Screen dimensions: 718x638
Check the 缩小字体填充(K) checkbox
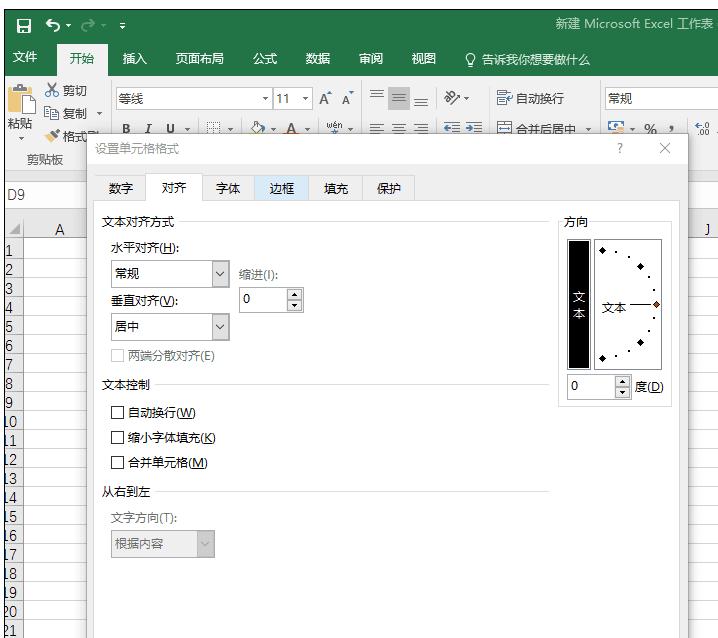(x=117, y=438)
